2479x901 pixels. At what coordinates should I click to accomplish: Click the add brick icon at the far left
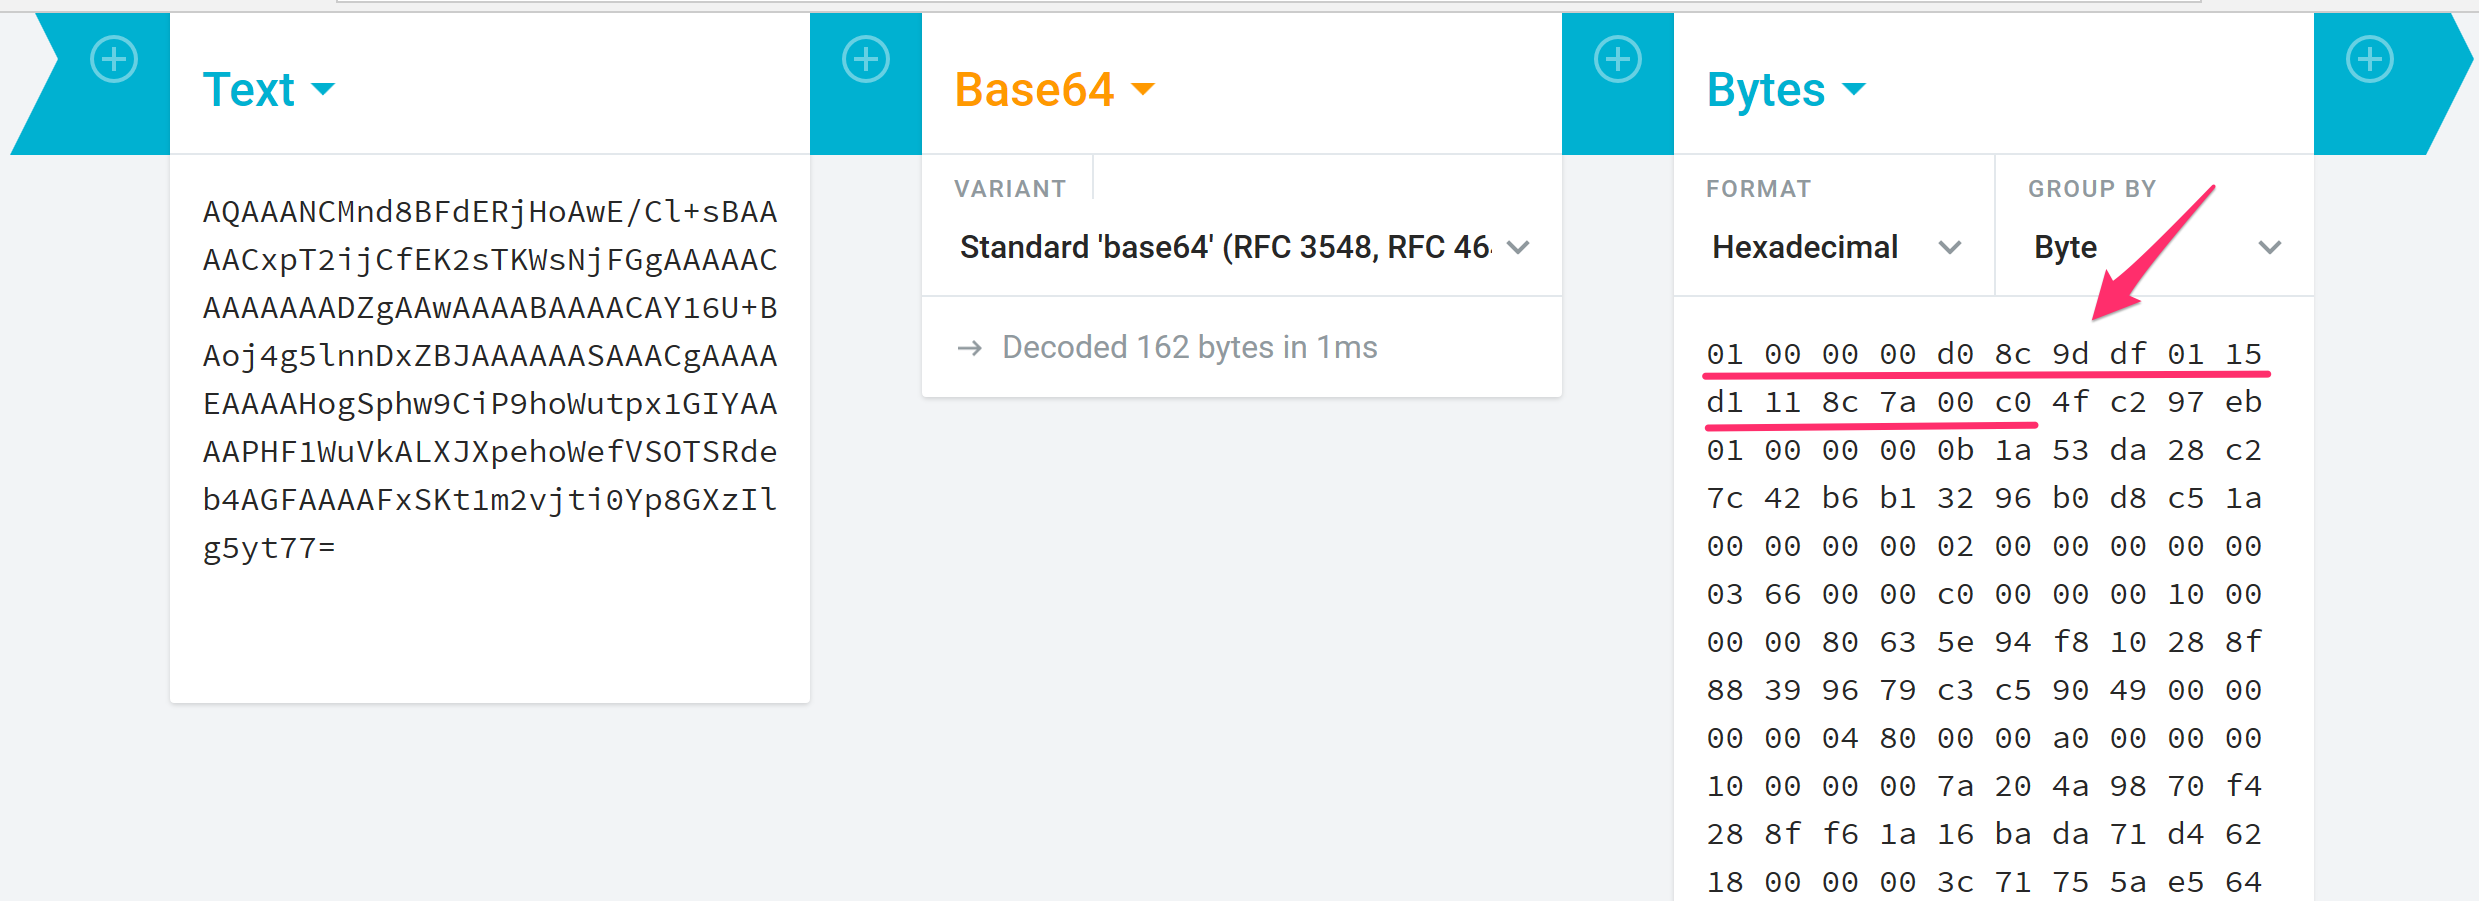[x=113, y=59]
